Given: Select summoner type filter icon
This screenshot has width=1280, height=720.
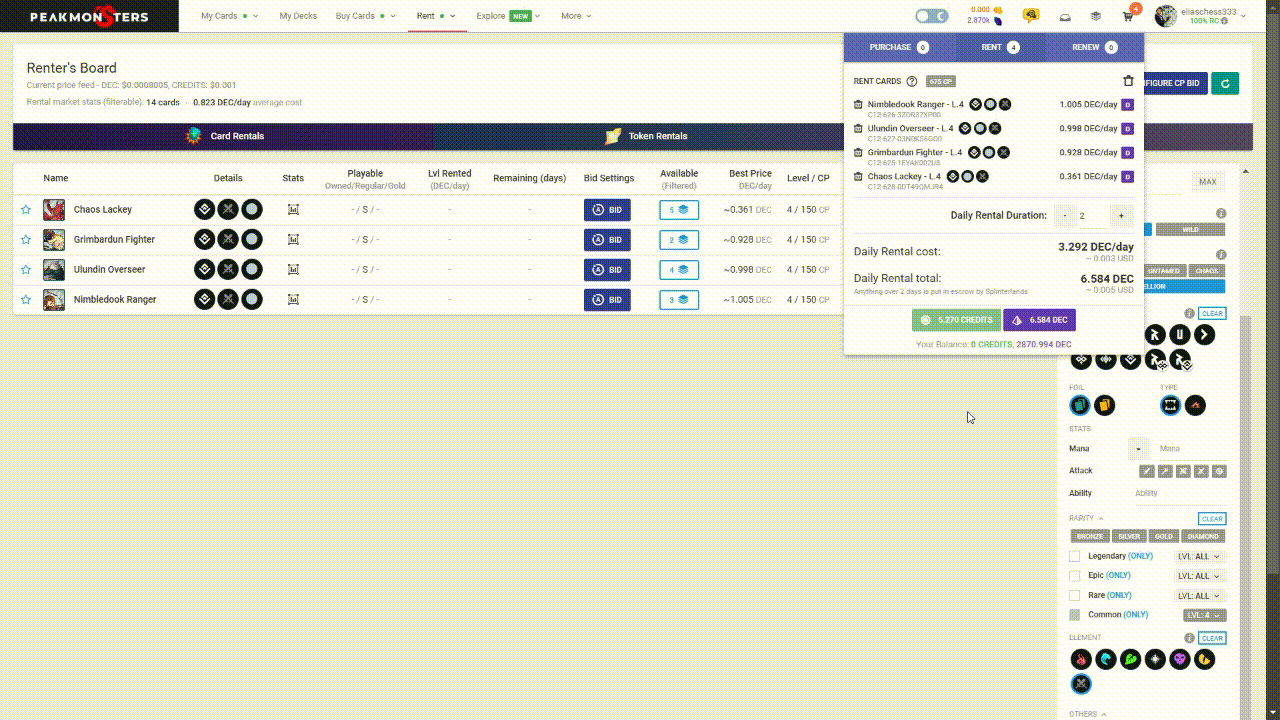Looking at the screenshot, I should tap(1195, 405).
